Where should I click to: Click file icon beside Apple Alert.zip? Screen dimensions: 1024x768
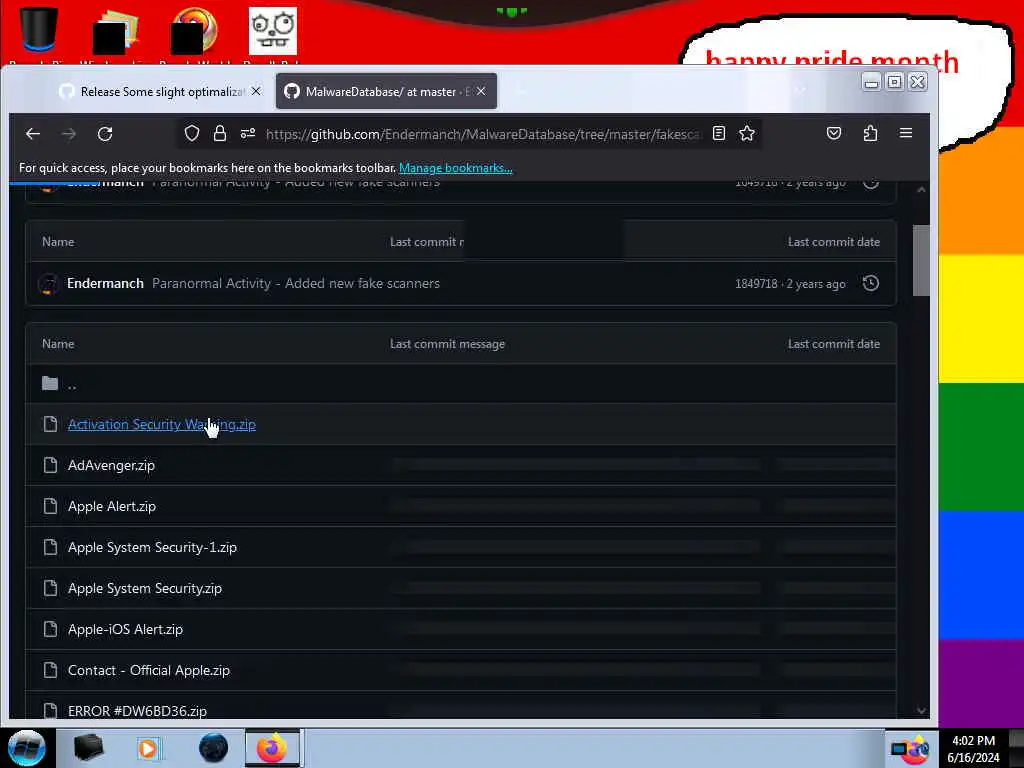pyautogui.click(x=50, y=506)
